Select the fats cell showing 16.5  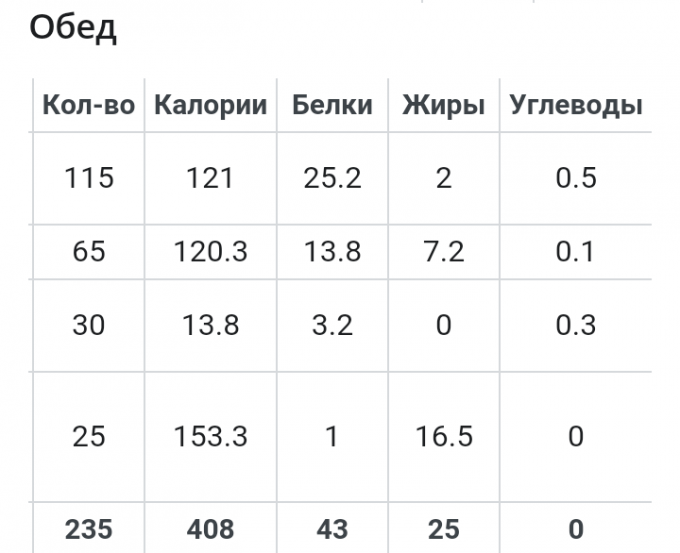pyautogui.click(x=443, y=436)
